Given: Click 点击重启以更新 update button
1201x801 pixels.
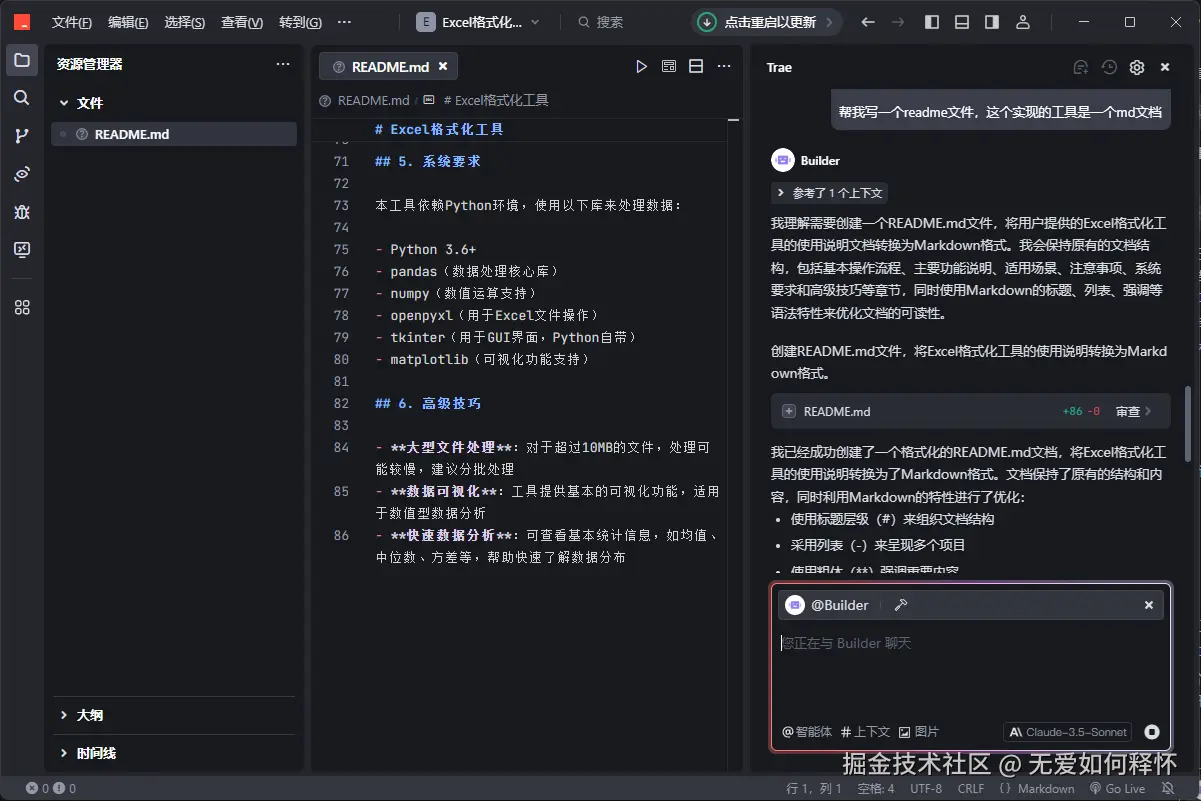Looking at the screenshot, I should click(x=767, y=22).
